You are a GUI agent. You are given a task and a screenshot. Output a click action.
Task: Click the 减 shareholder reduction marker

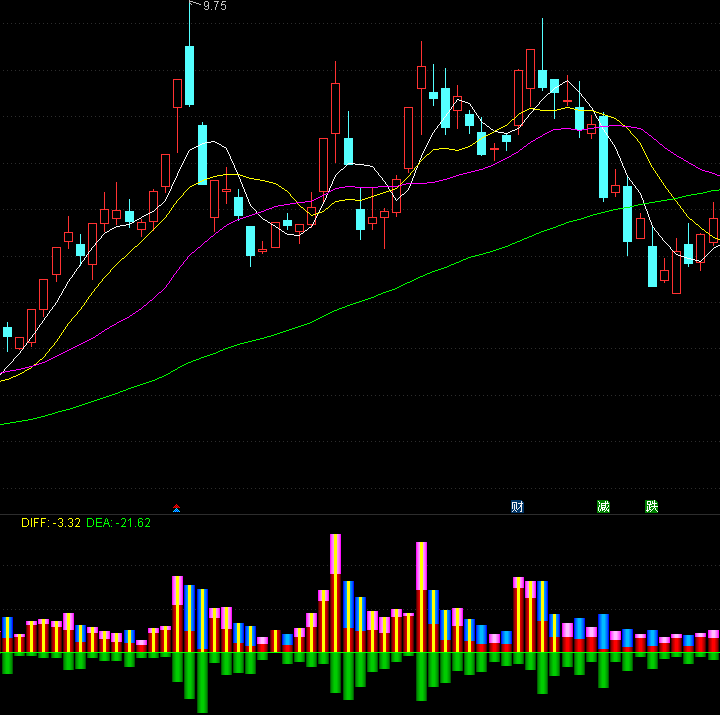[603, 507]
